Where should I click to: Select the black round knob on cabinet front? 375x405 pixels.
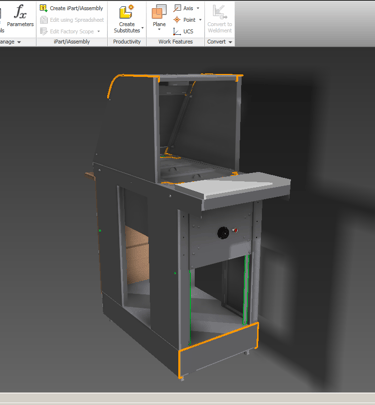(x=223, y=232)
